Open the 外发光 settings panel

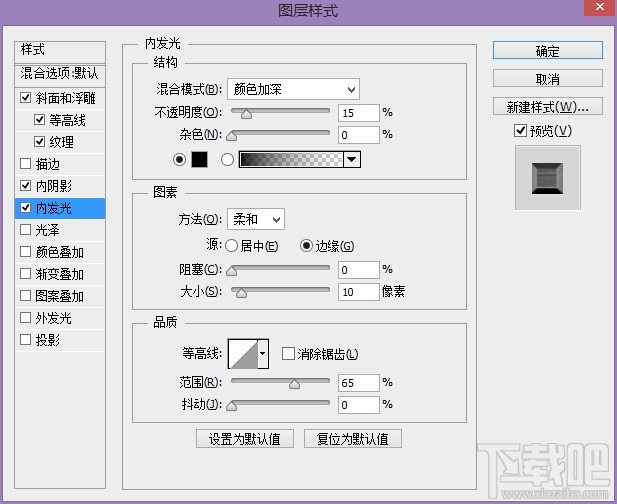54,318
